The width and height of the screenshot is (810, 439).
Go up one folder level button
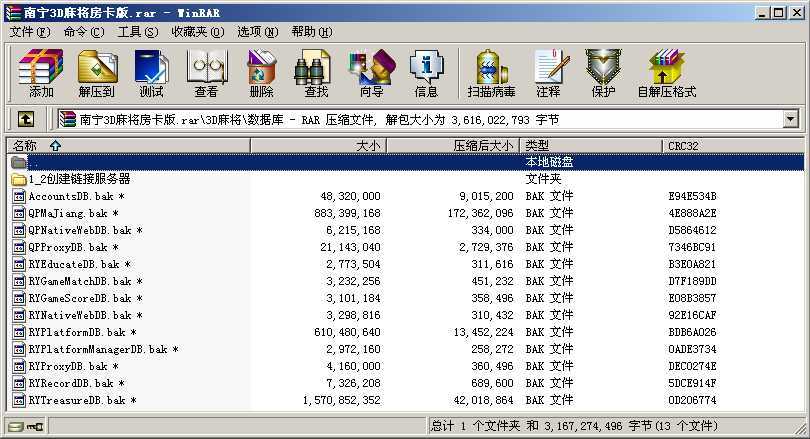(x=26, y=119)
